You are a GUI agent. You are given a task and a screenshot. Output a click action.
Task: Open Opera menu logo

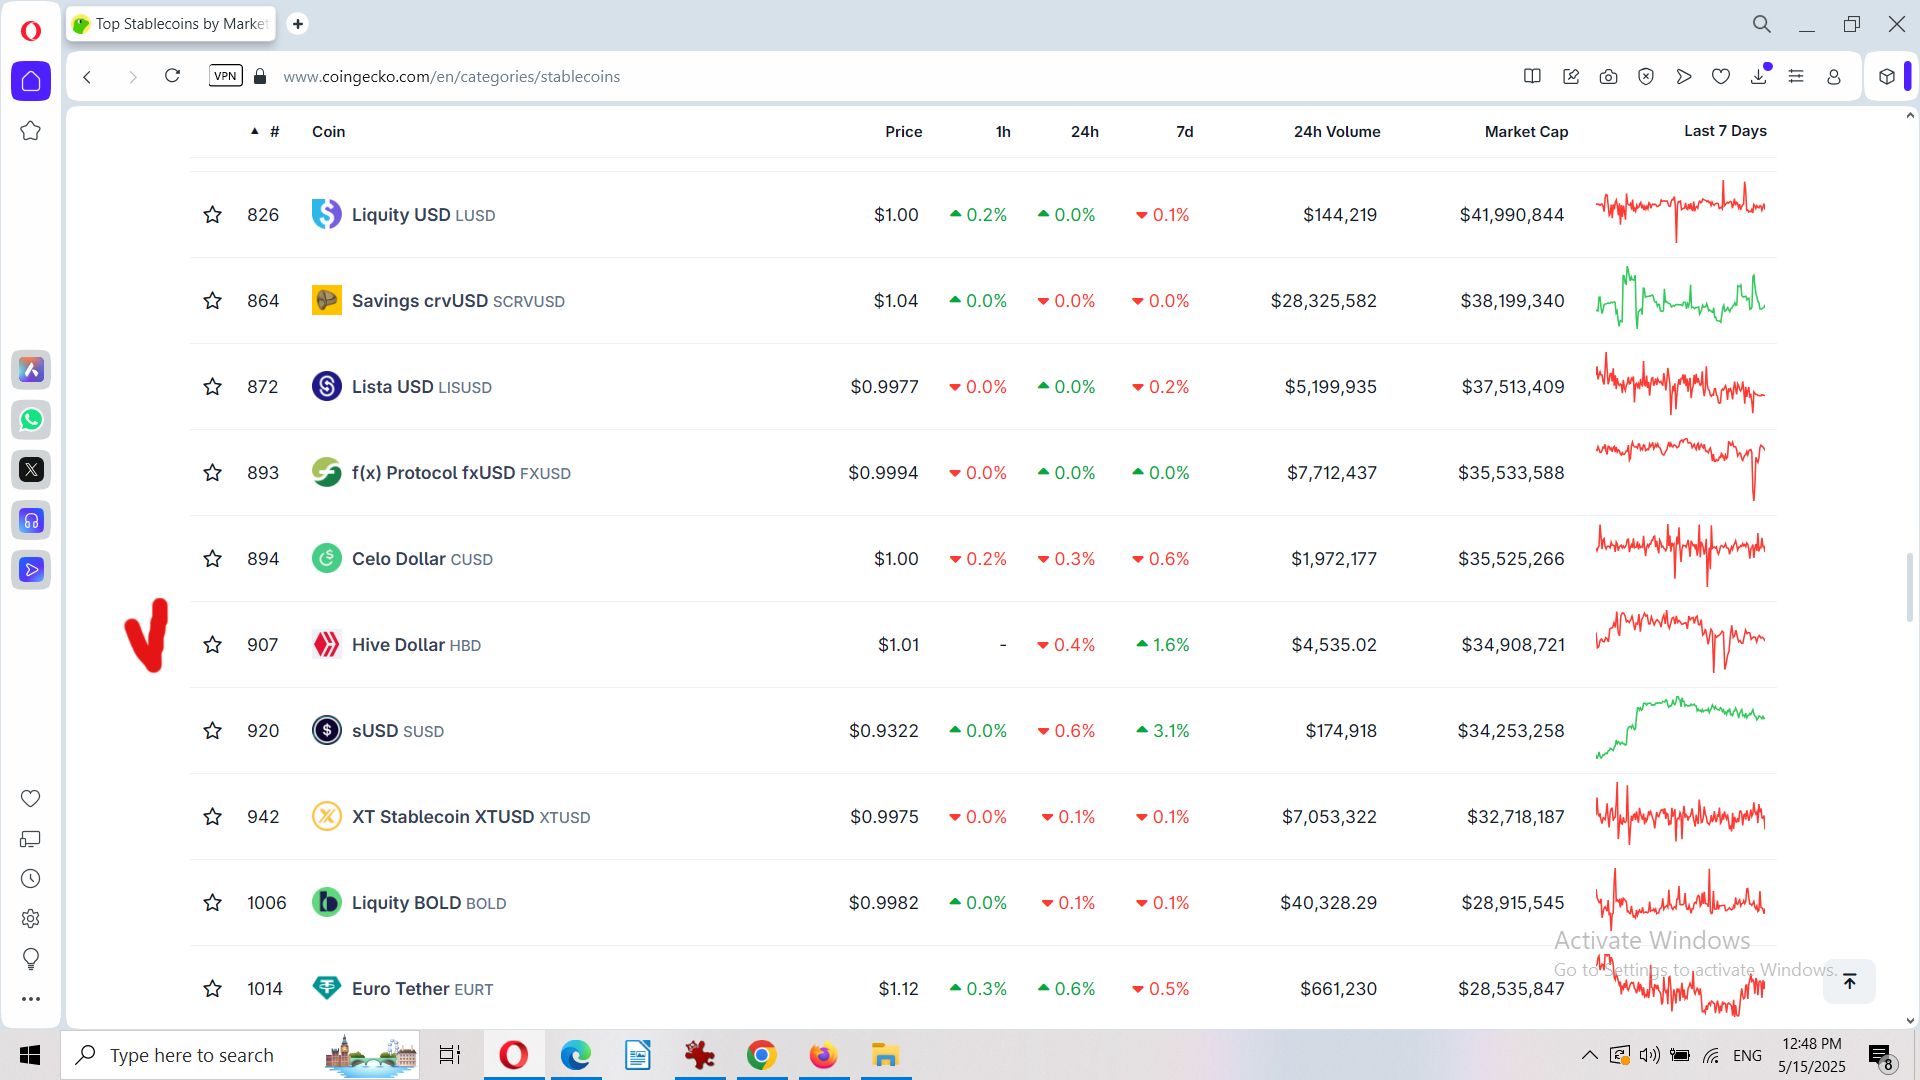[31, 31]
